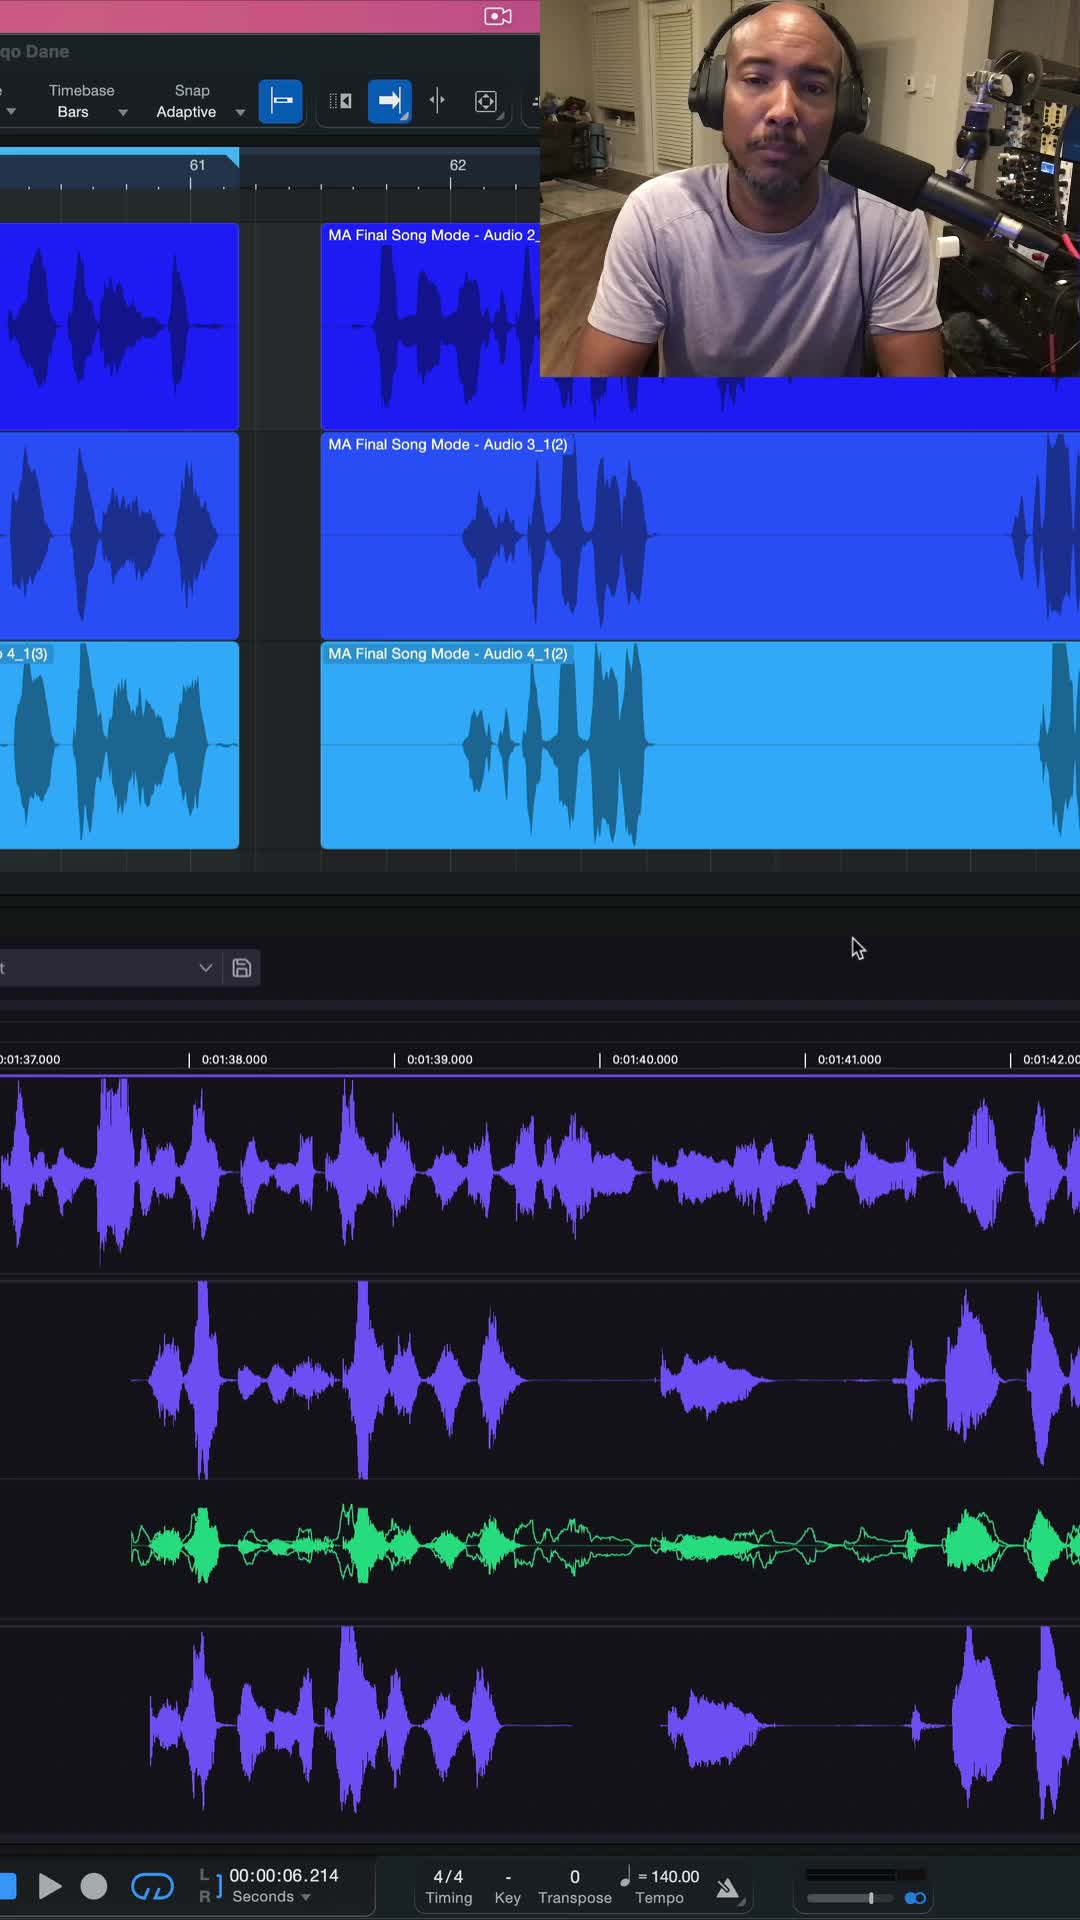The width and height of the screenshot is (1080, 1920).
Task: Click the 0:01:38.000 time marker
Action: (234, 1060)
